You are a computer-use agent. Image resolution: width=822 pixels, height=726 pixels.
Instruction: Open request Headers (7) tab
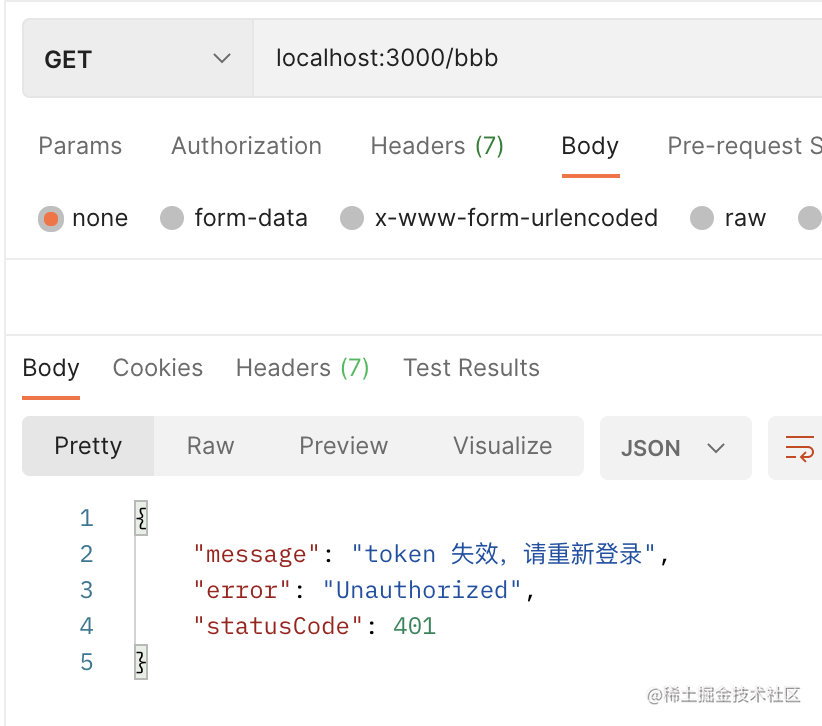click(x=437, y=146)
